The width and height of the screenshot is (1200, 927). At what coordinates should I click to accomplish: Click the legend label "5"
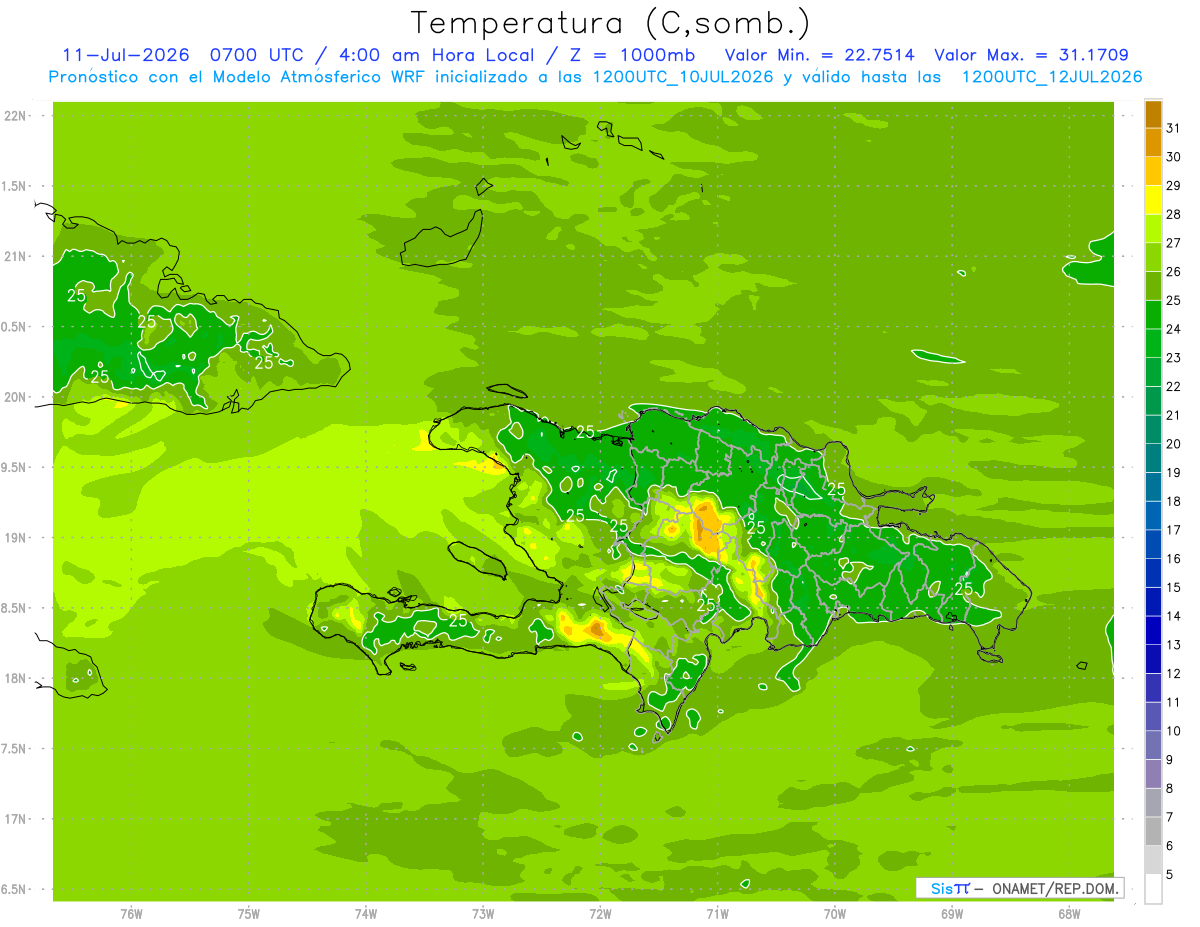1170,874
